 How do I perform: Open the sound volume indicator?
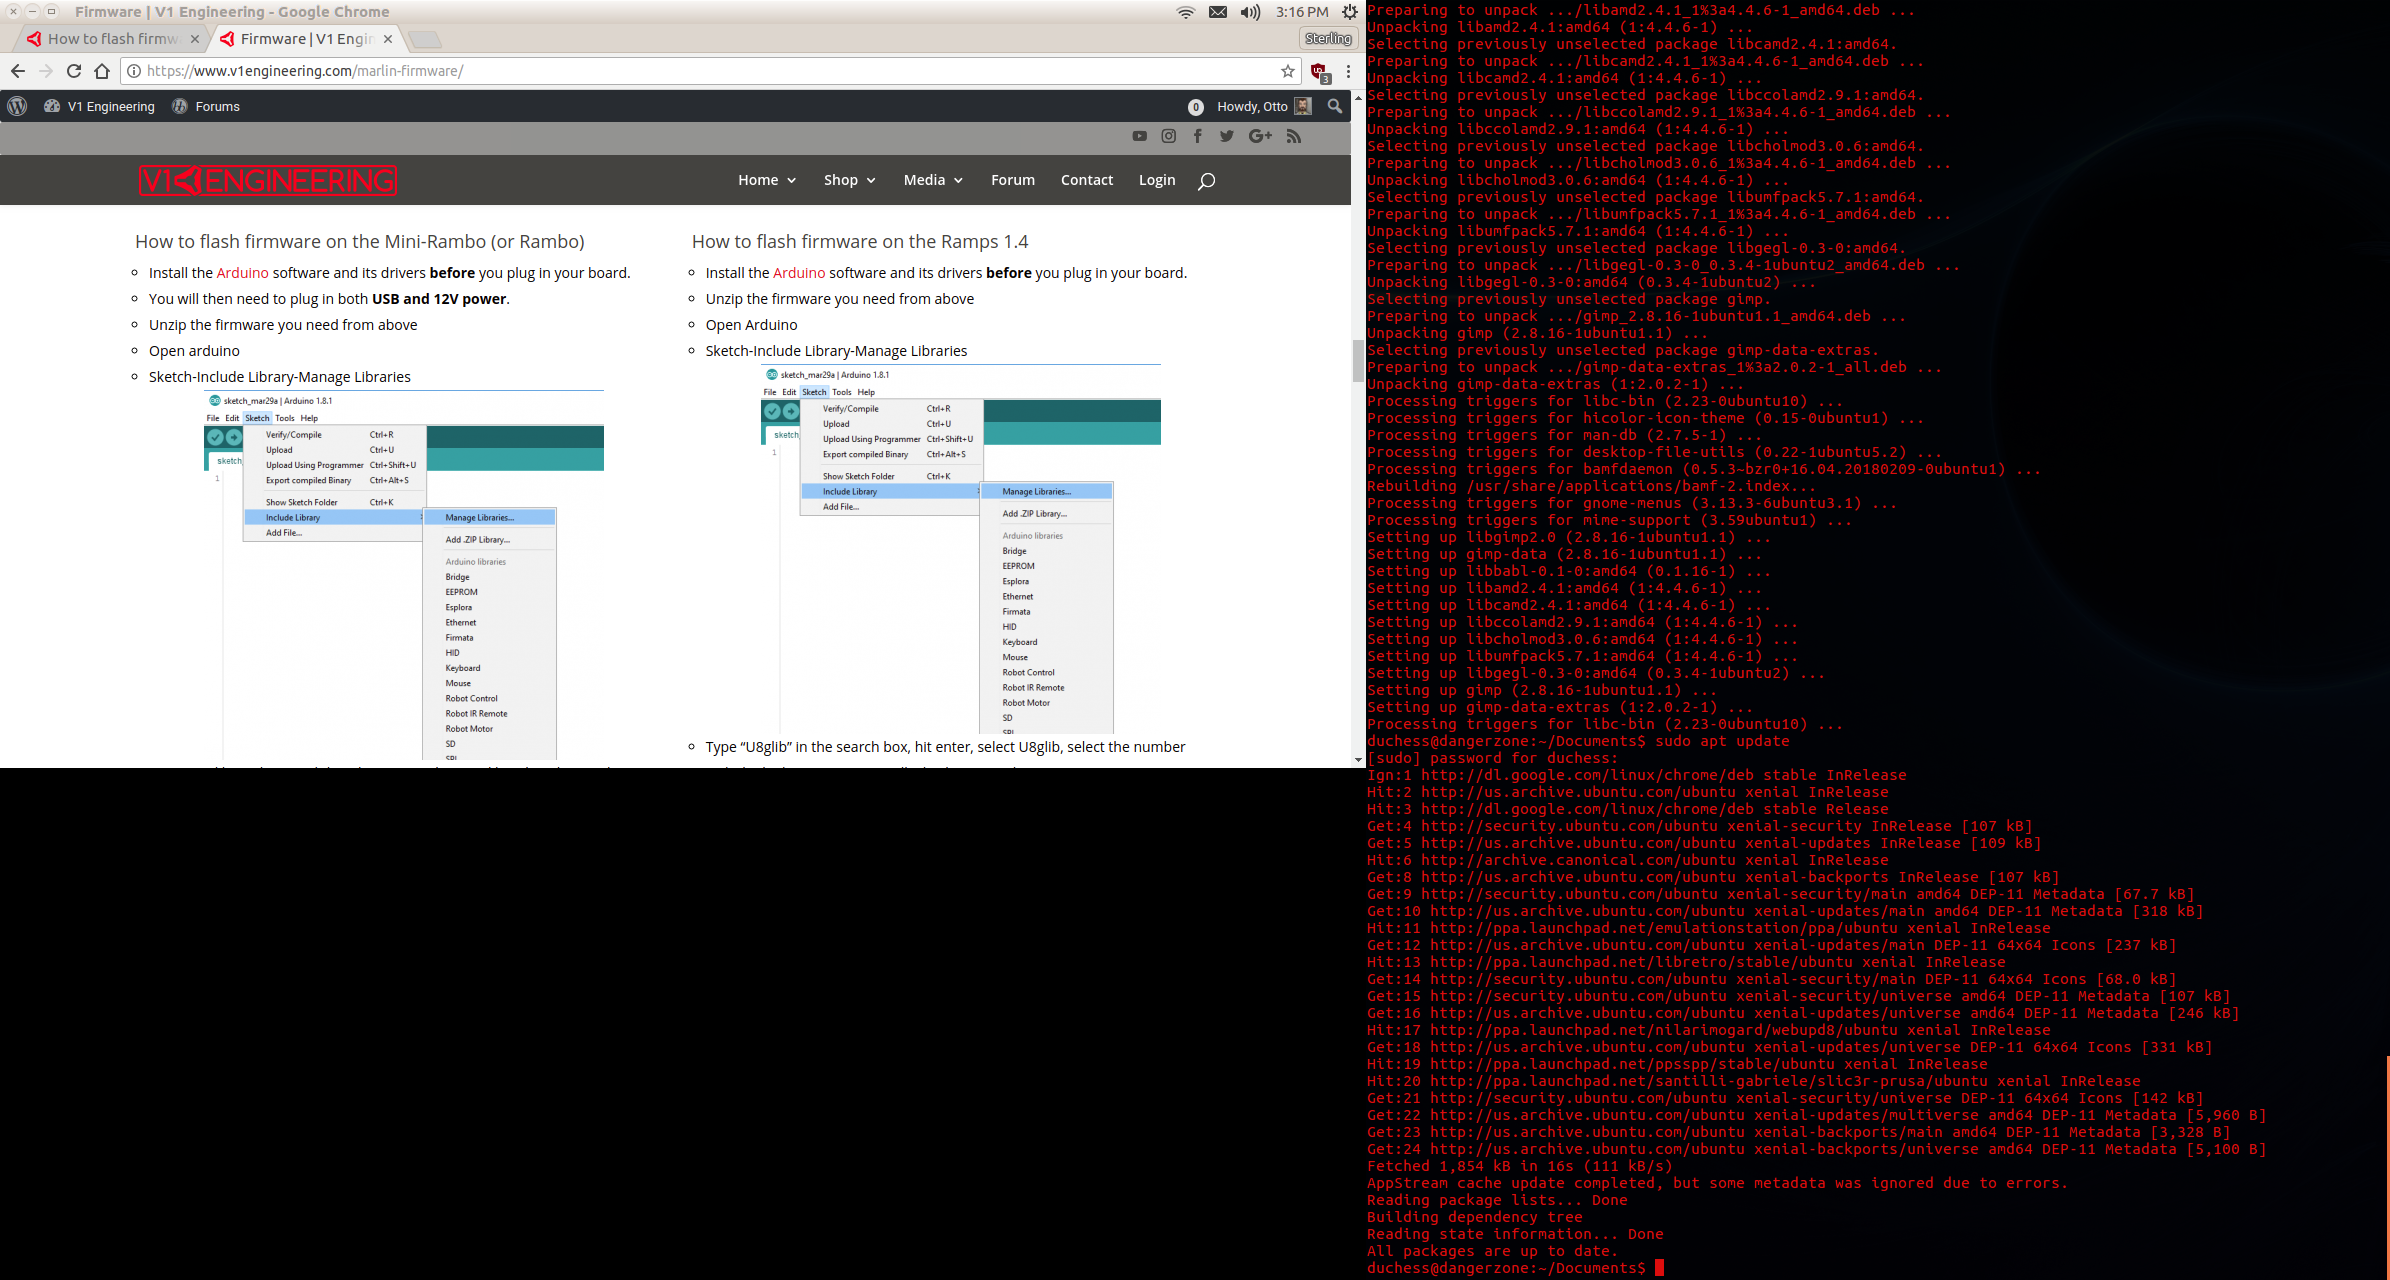click(1250, 12)
